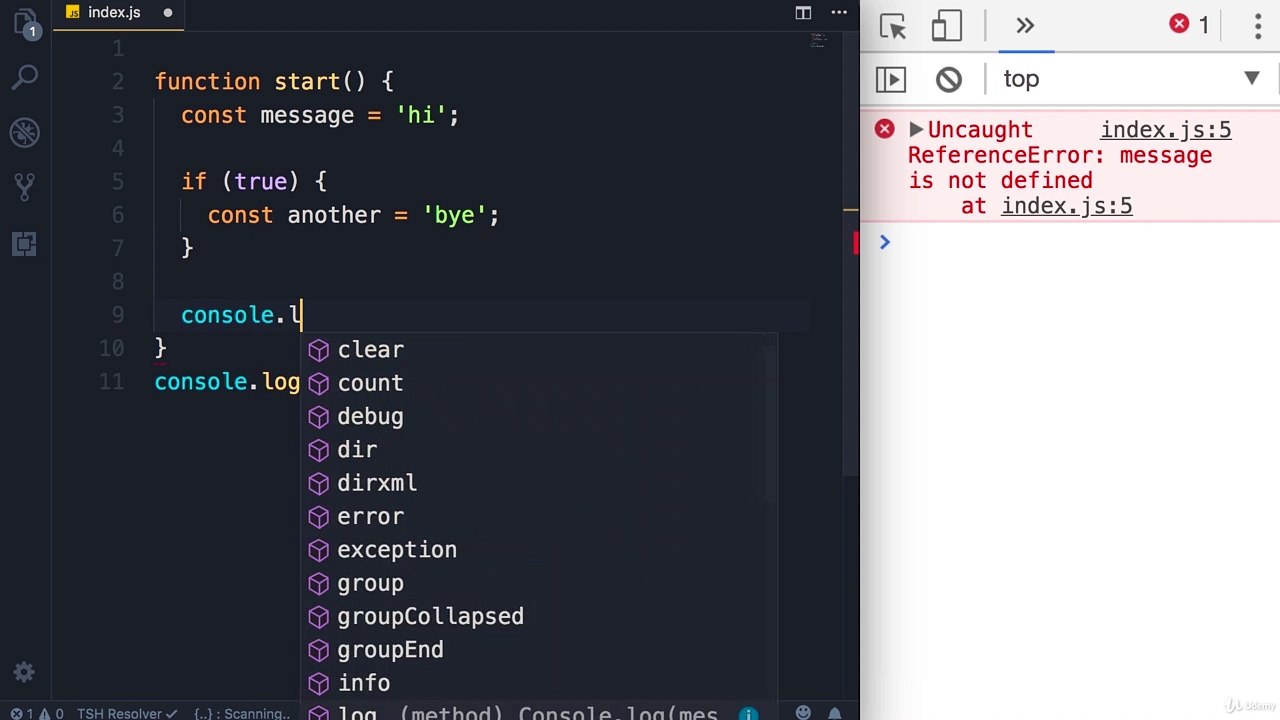
Task: Open the Manage gear icon in the activity bar
Action: tap(25, 672)
